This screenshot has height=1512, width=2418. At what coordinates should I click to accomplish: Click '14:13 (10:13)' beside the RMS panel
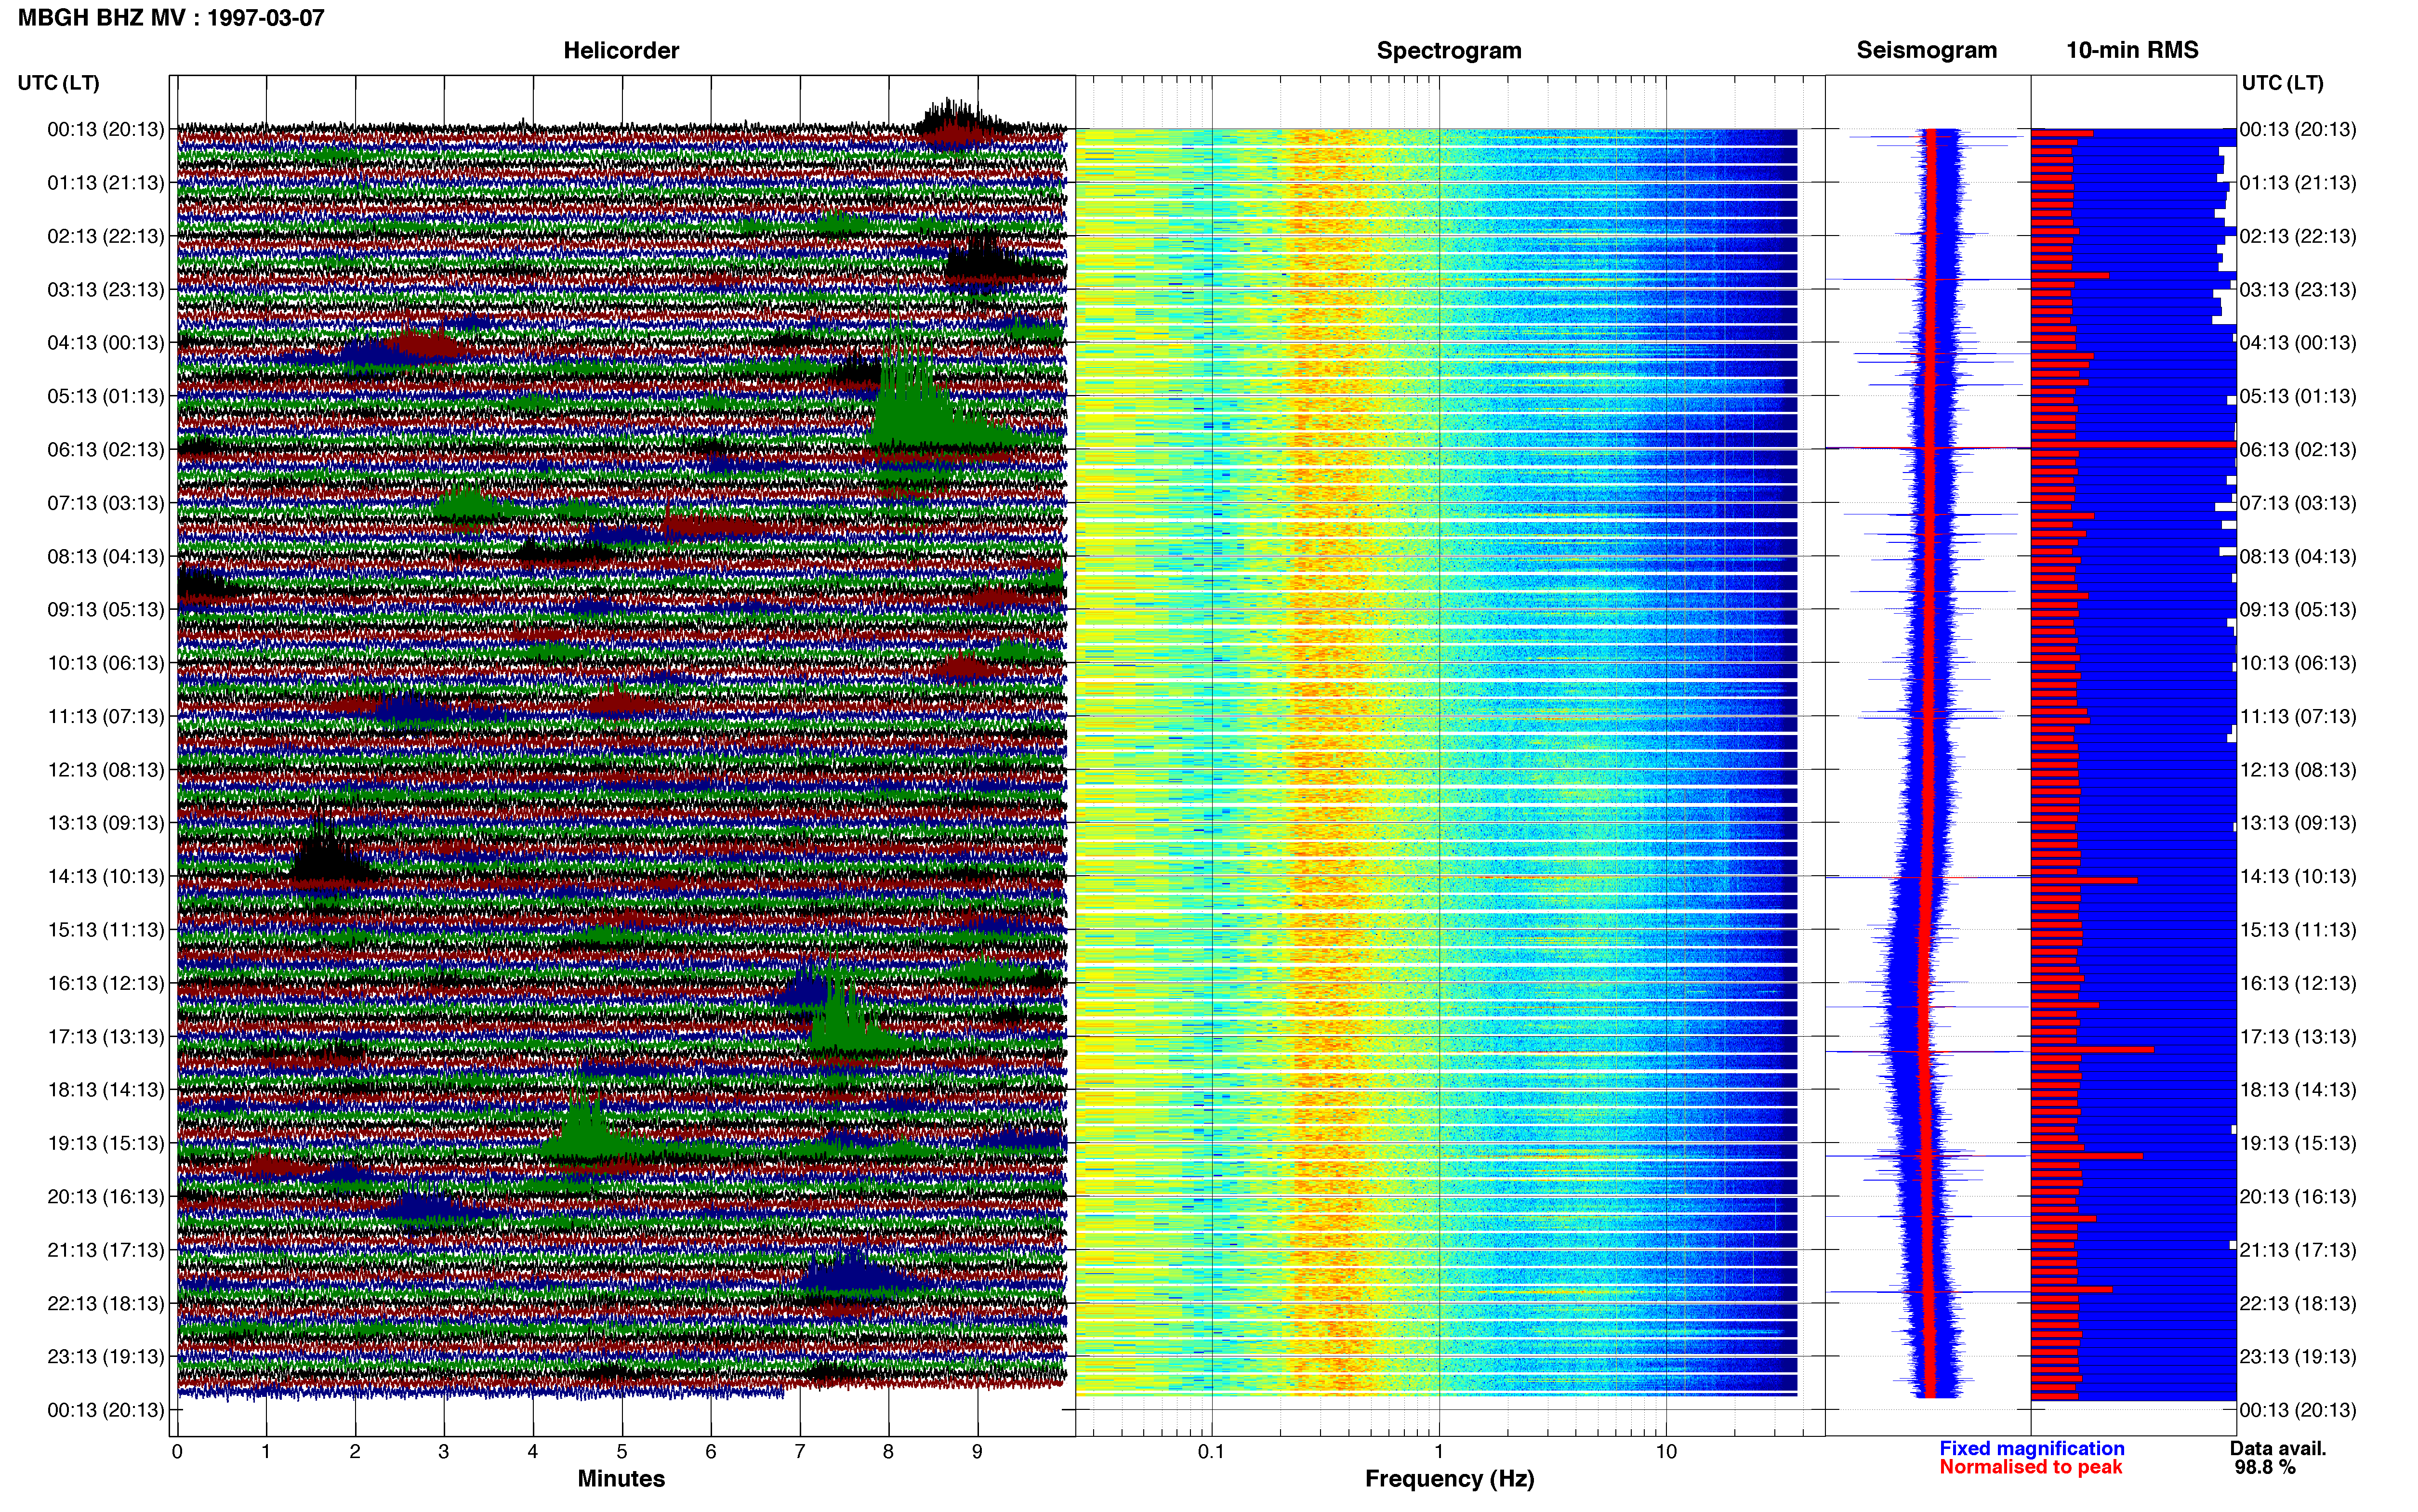pos(2298,877)
